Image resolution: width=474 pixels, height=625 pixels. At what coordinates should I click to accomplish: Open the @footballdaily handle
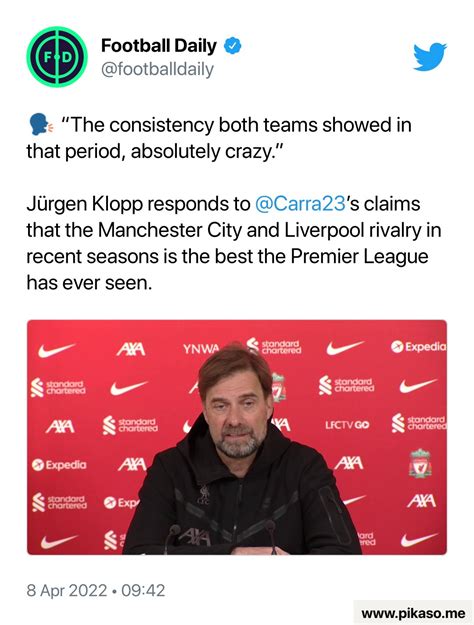(x=157, y=69)
